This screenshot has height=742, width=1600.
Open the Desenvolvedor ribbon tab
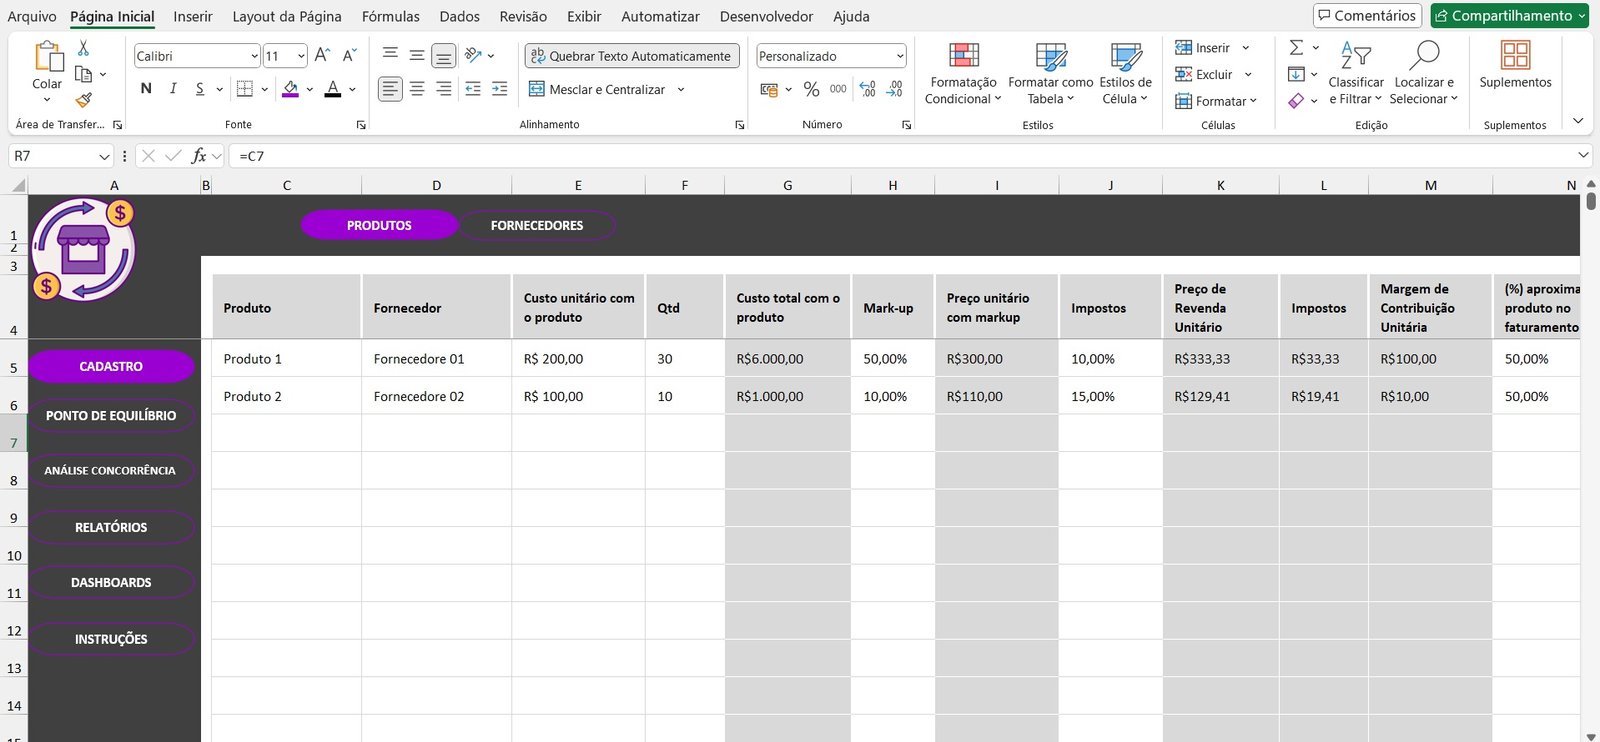(767, 16)
